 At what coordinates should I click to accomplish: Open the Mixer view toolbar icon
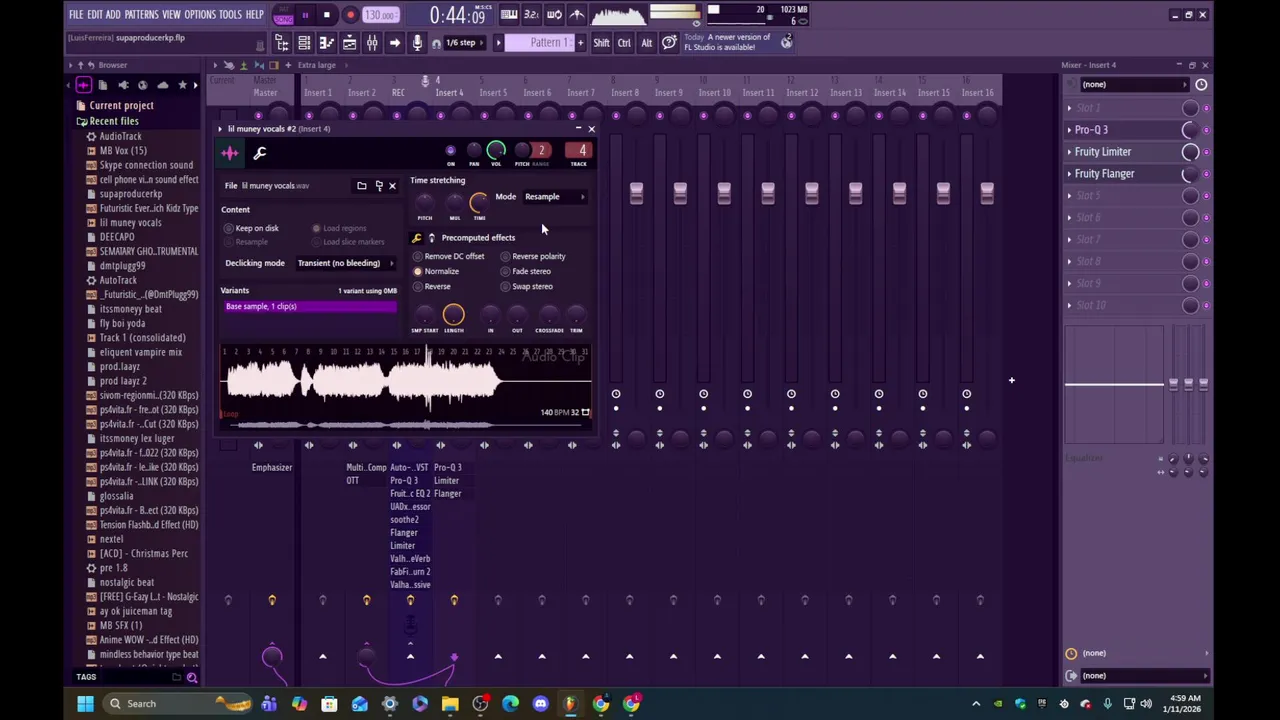point(372,43)
